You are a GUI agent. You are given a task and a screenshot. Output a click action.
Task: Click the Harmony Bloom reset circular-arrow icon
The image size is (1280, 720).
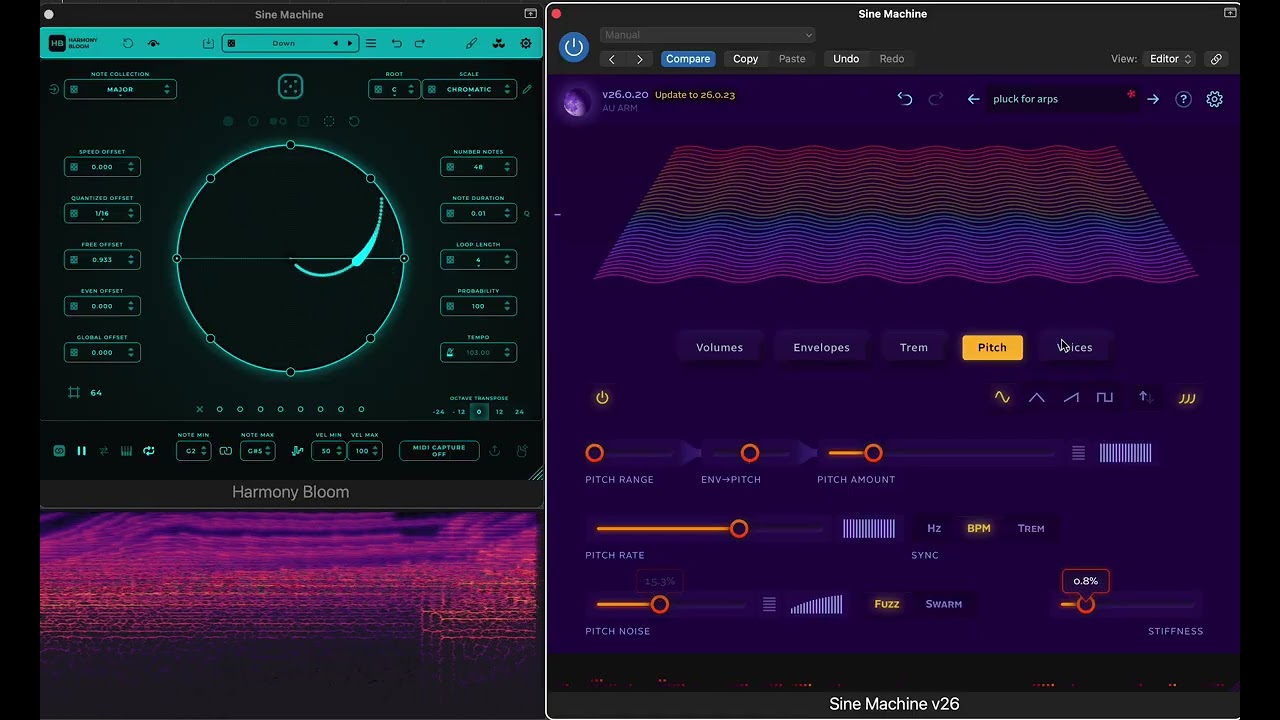[x=128, y=44]
